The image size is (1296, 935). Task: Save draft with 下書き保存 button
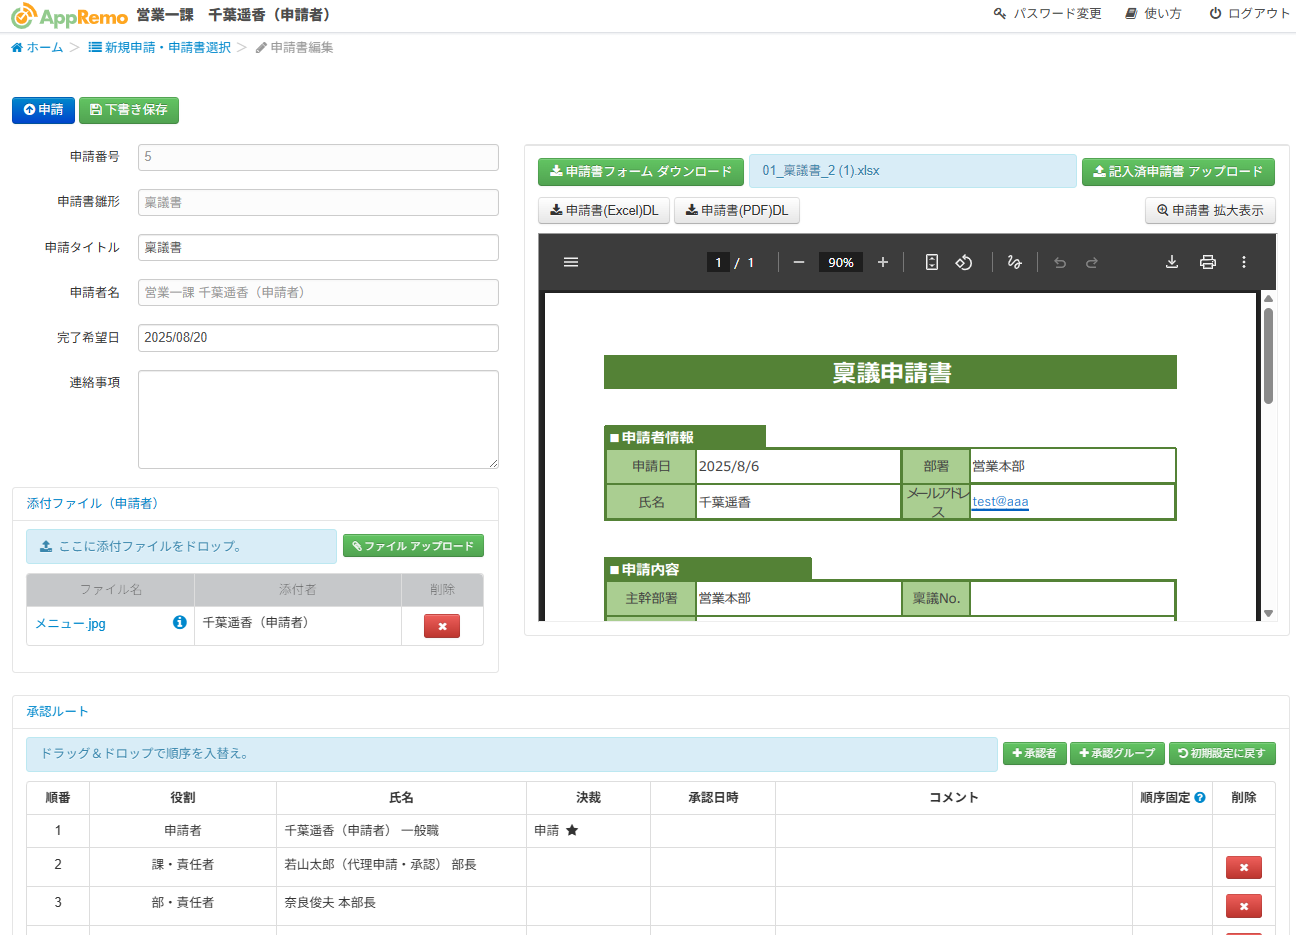(129, 110)
